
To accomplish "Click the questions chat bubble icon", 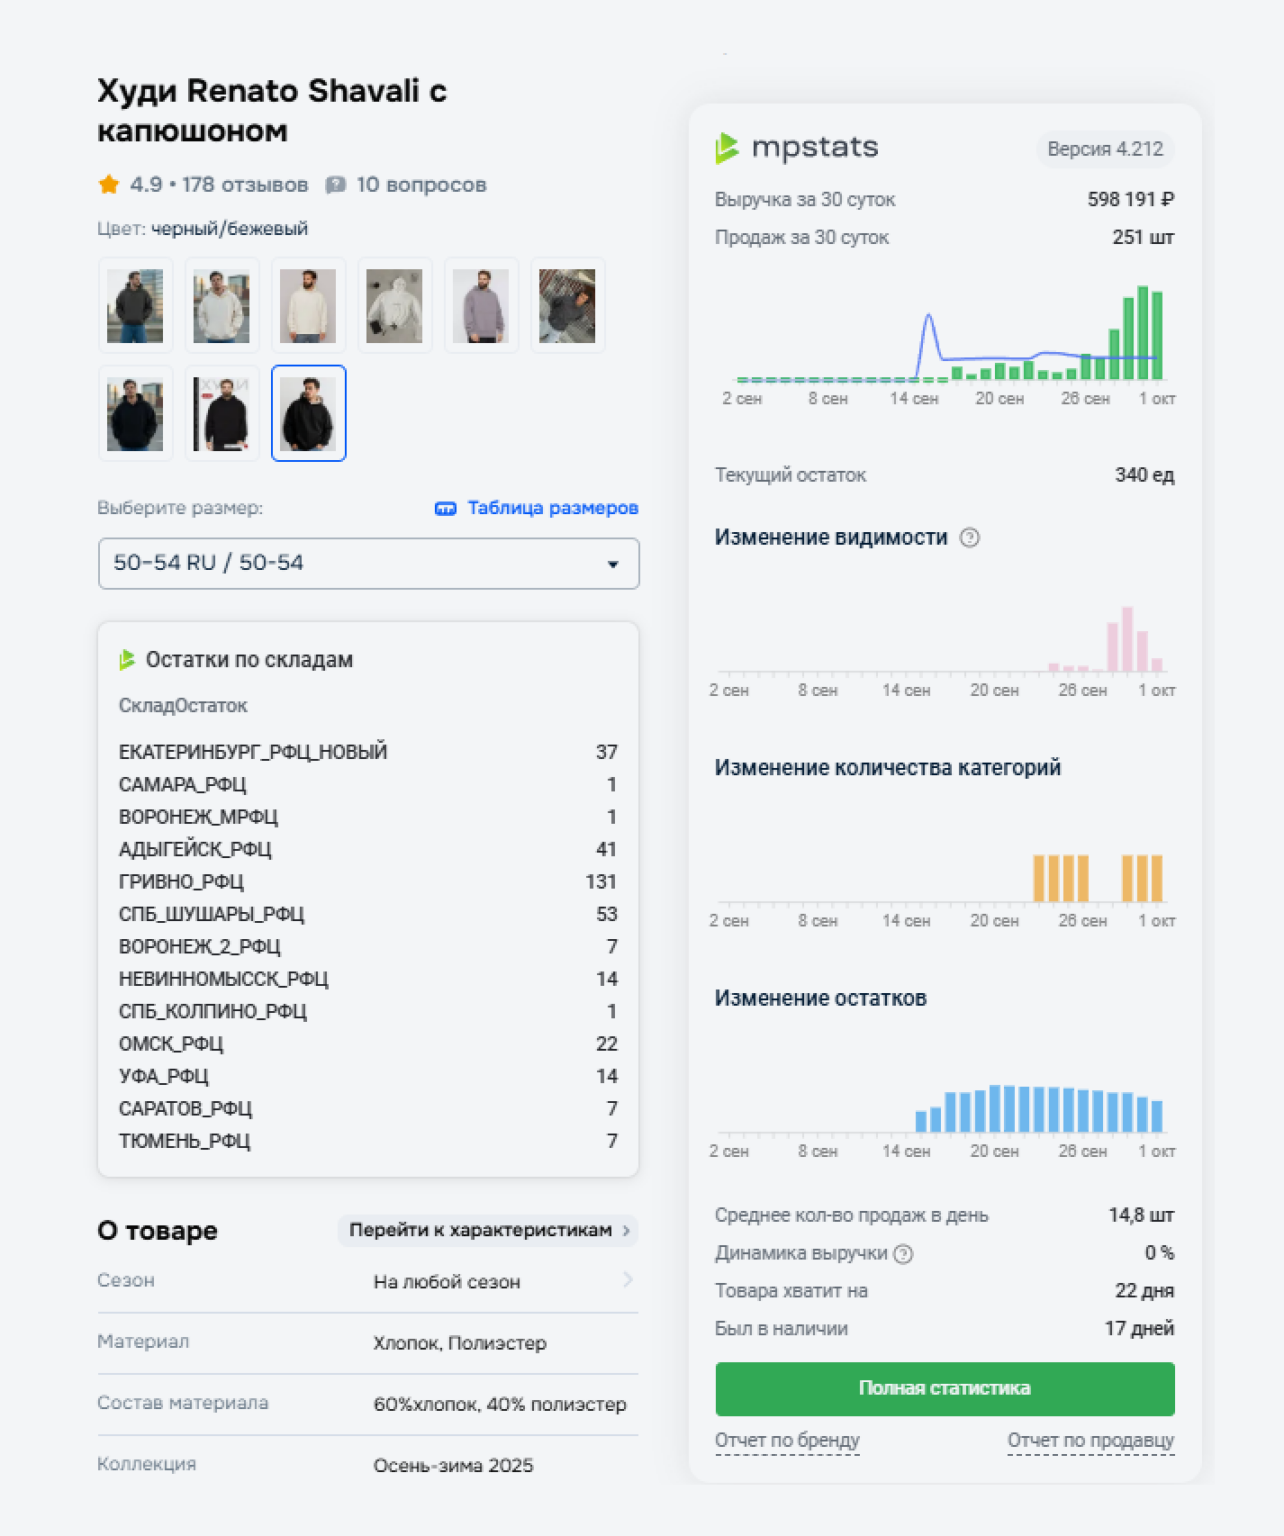I will pos(336,185).
